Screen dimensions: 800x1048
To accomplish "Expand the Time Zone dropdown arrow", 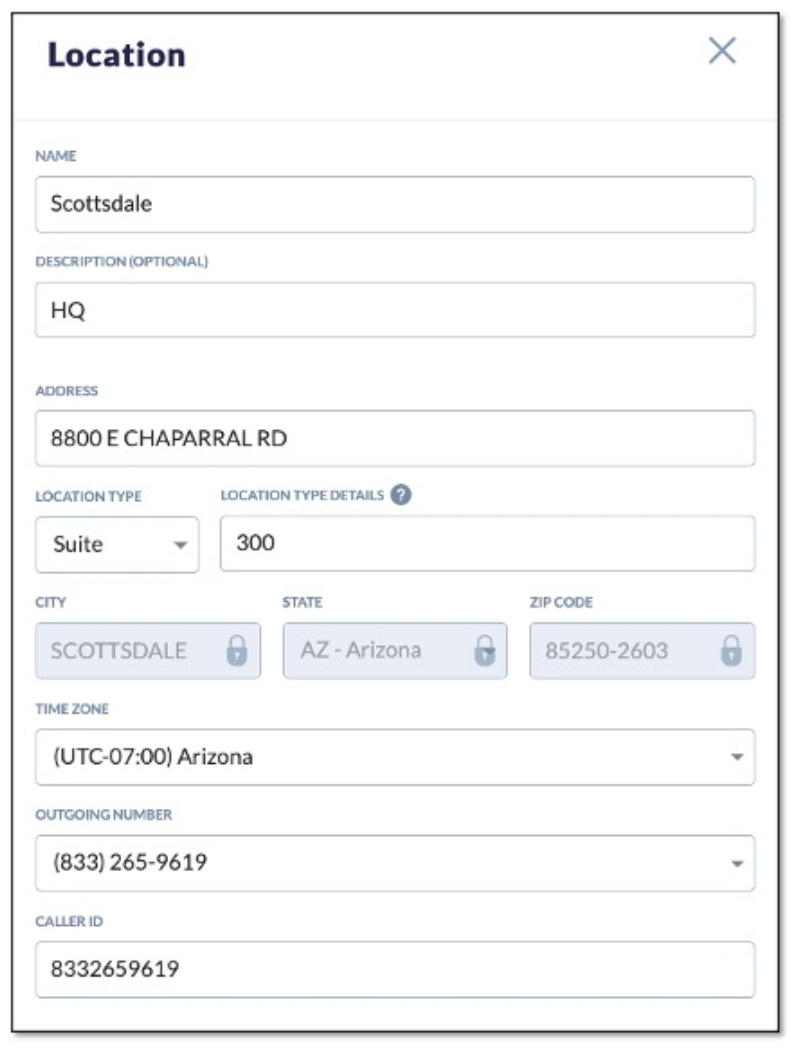I will 737,757.
